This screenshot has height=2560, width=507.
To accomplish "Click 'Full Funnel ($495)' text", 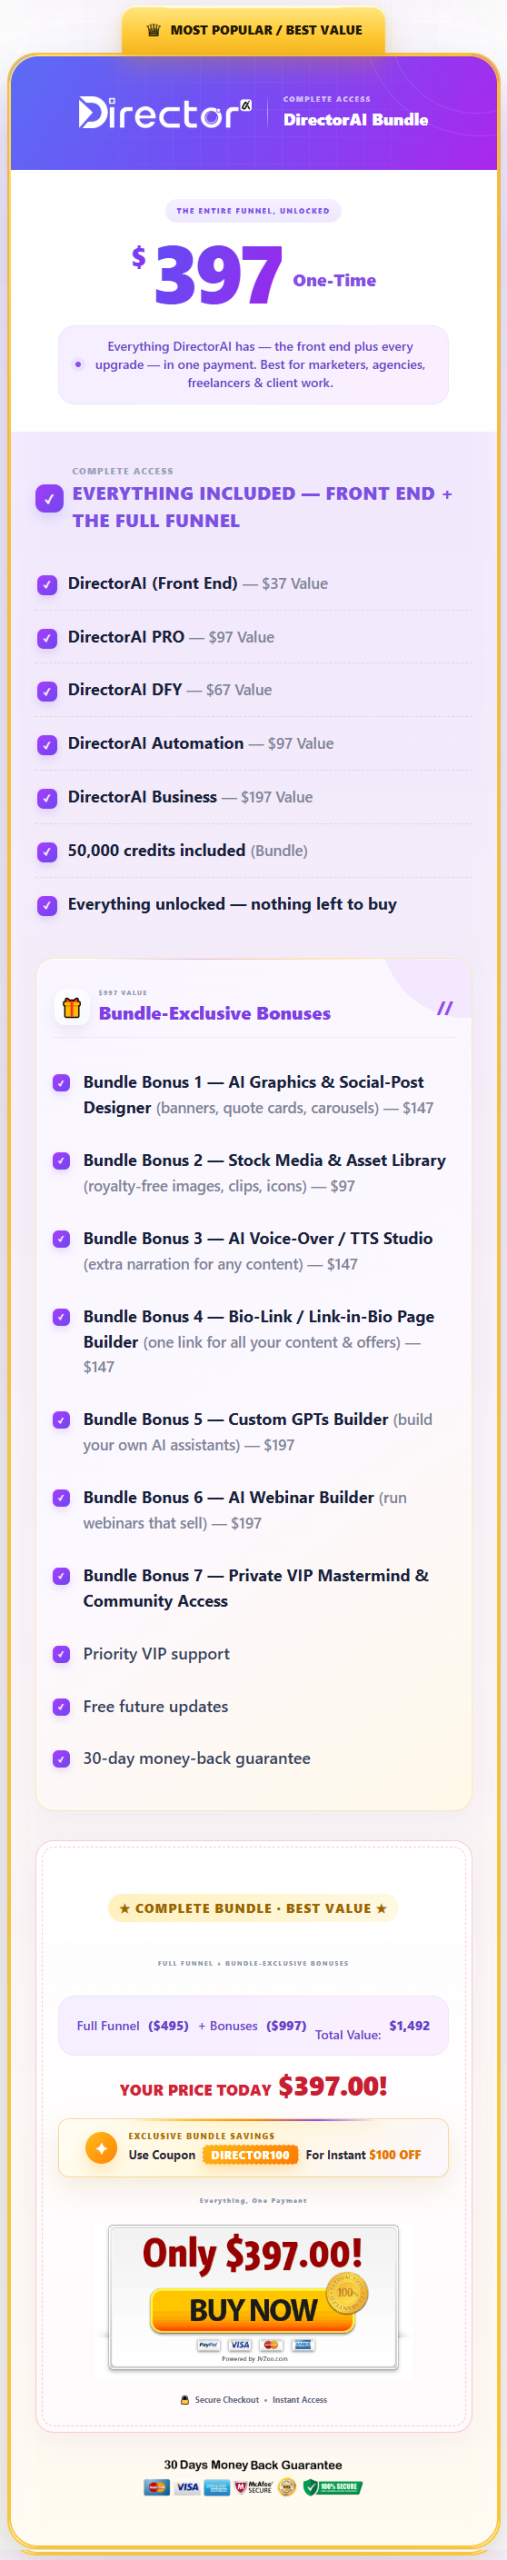I will click(132, 2026).
